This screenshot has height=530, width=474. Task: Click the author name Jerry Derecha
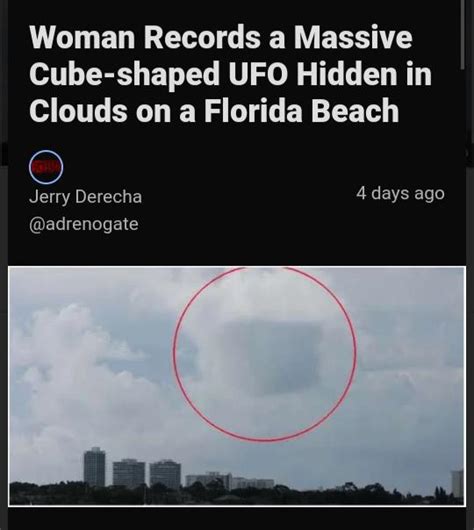point(86,197)
